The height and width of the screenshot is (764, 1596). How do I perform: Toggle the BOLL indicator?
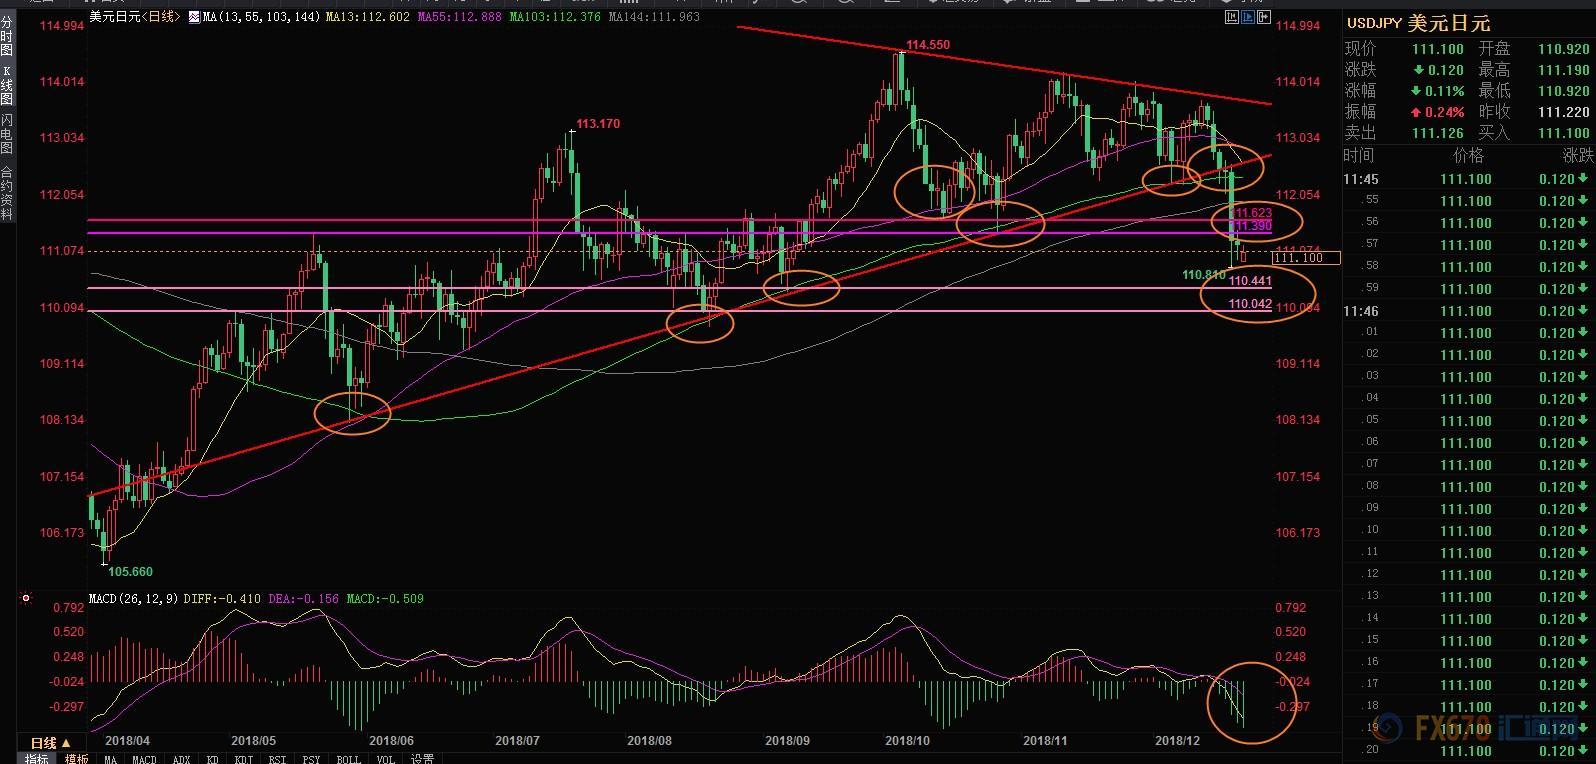coord(348,759)
